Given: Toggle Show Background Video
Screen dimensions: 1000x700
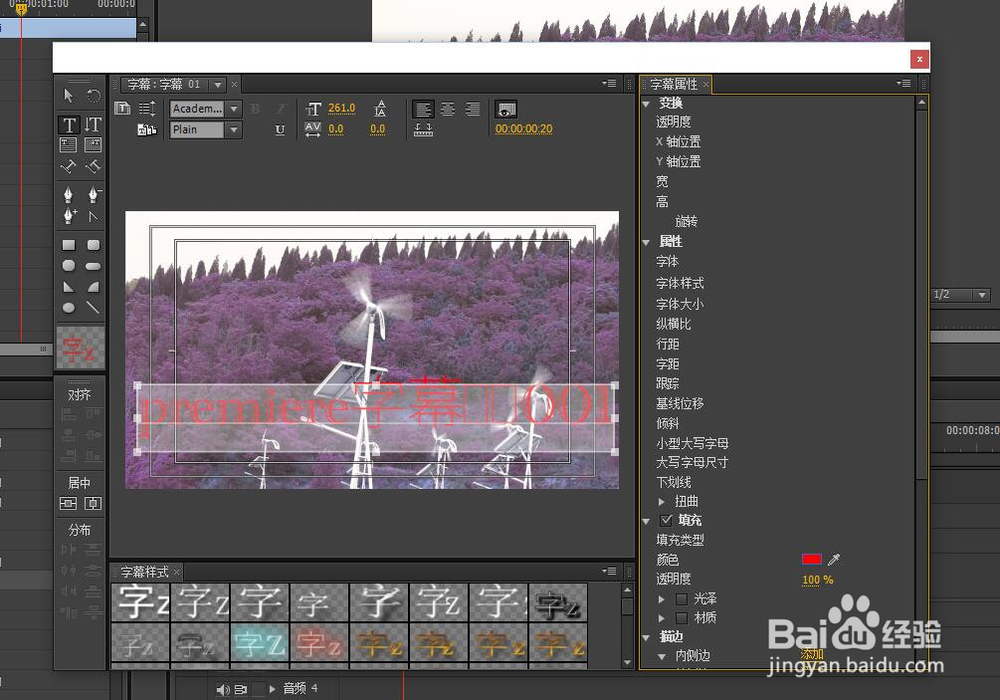Looking at the screenshot, I should pyautogui.click(x=506, y=110).
